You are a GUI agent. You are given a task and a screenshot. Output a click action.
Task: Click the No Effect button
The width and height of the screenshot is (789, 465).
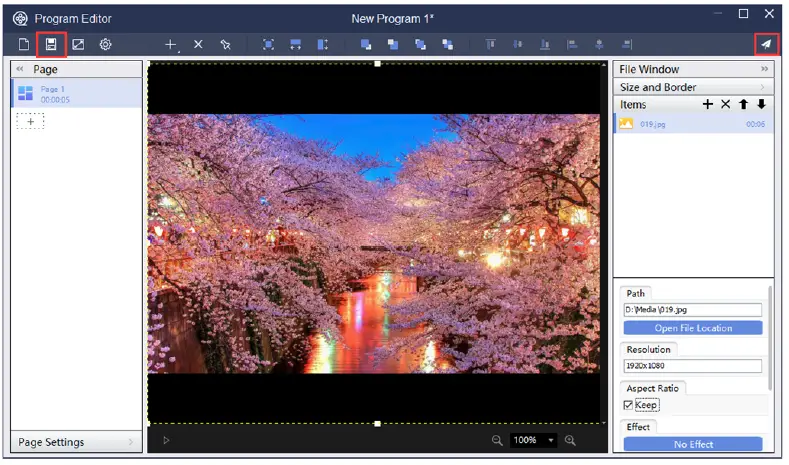(693, 444)
